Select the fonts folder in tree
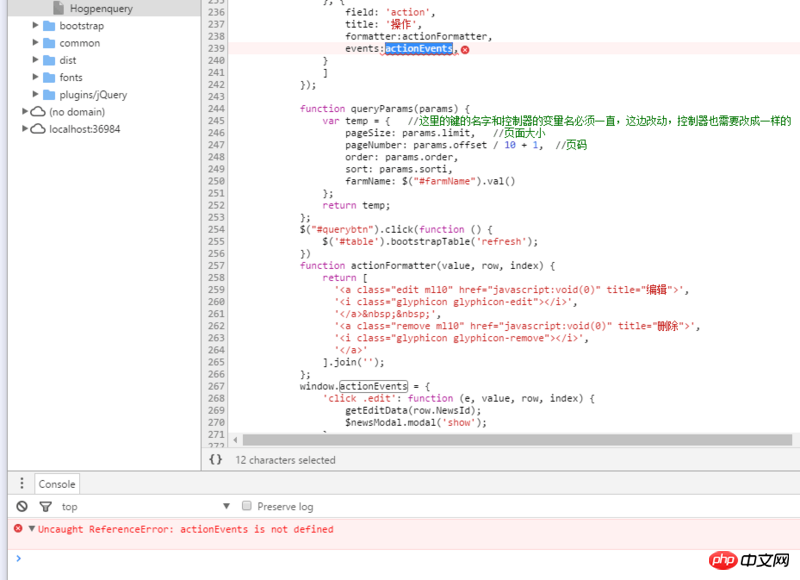The image size is (800, 580). click(x=70, y=77)
